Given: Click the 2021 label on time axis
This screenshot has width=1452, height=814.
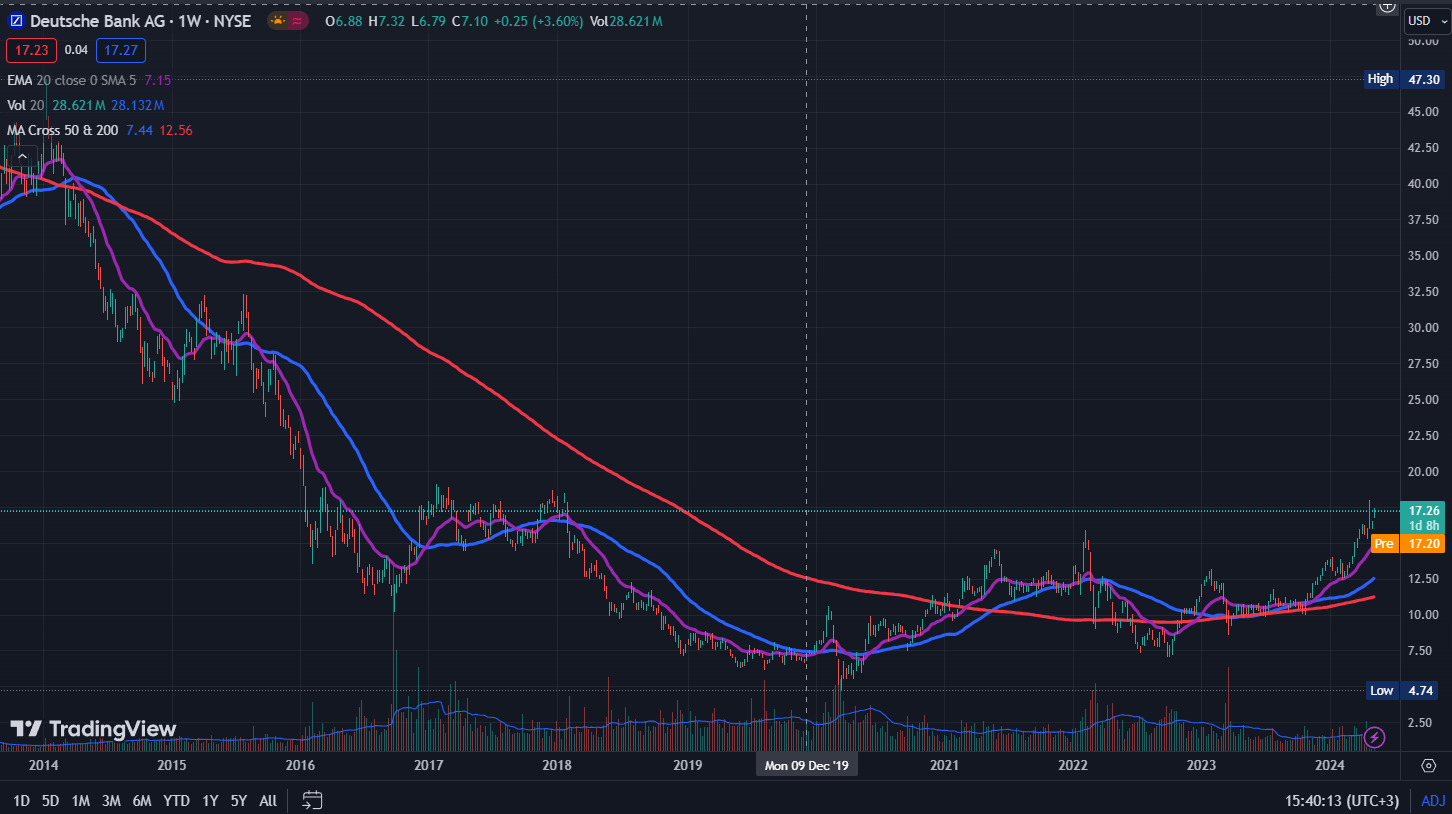Looking at the screenshot, I should [x=944, y=765].
